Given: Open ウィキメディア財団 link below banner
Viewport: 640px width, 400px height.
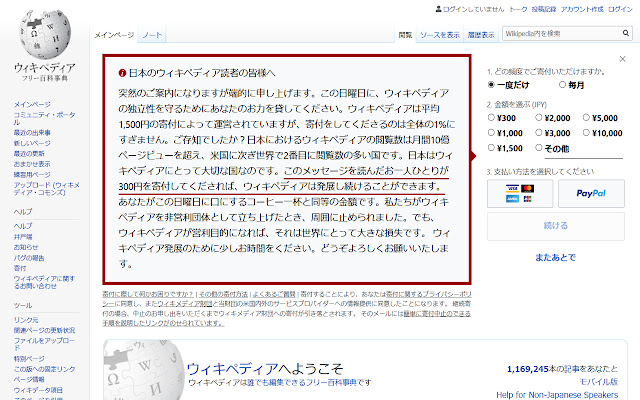Looking at the screenshot, I should pos(185,304).
